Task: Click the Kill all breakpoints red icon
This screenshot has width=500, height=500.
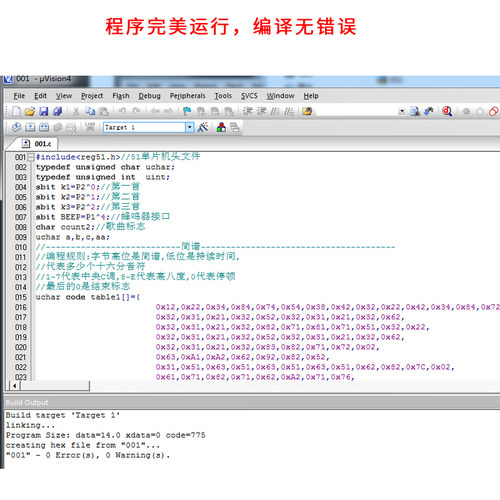Action: (494, 111)
